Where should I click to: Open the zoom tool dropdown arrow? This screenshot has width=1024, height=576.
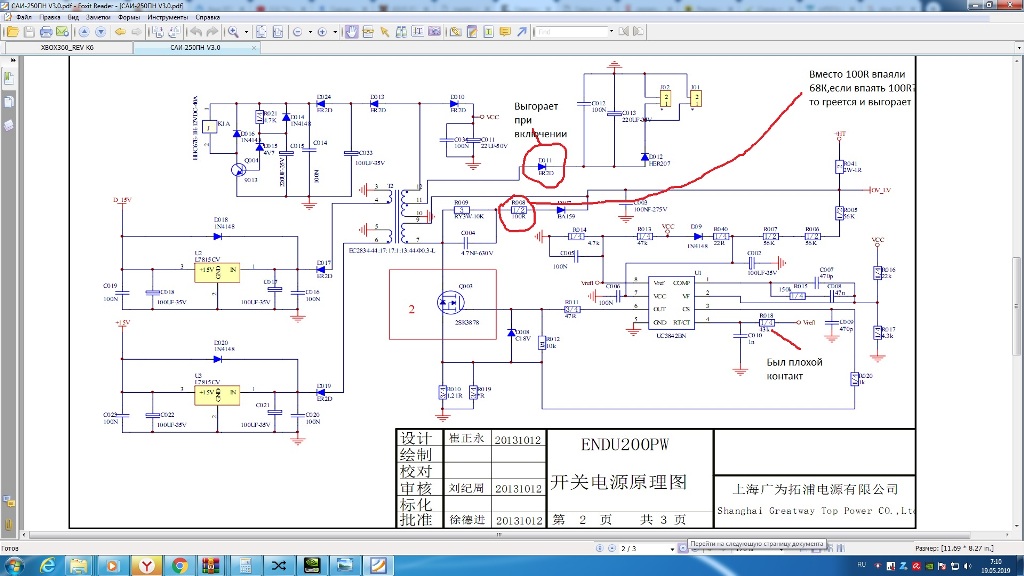click(246, 31)
